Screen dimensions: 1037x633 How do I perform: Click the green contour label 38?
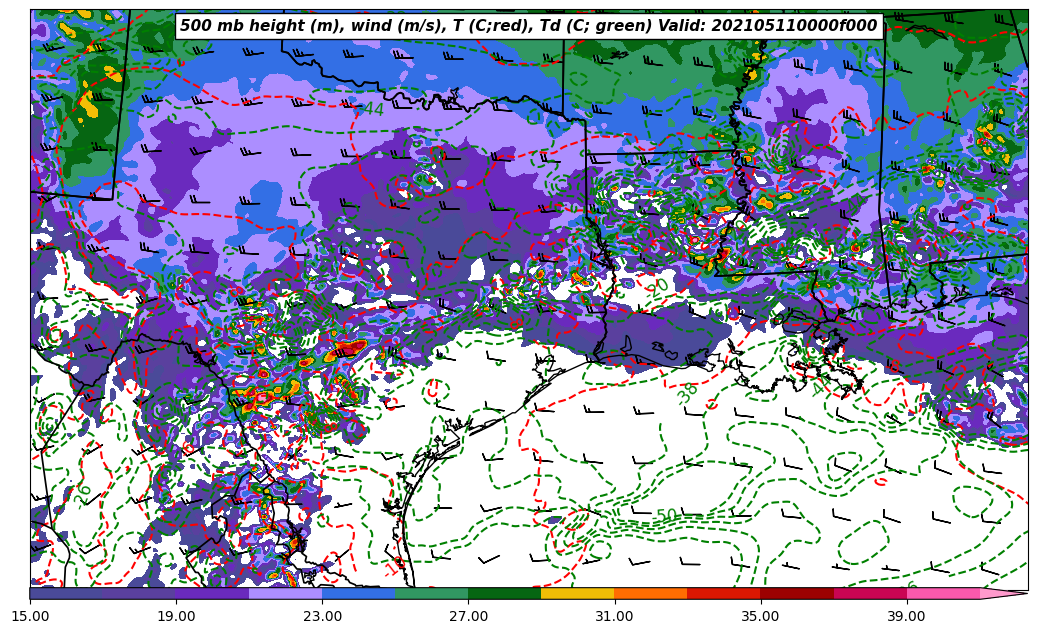click(687, 393)
